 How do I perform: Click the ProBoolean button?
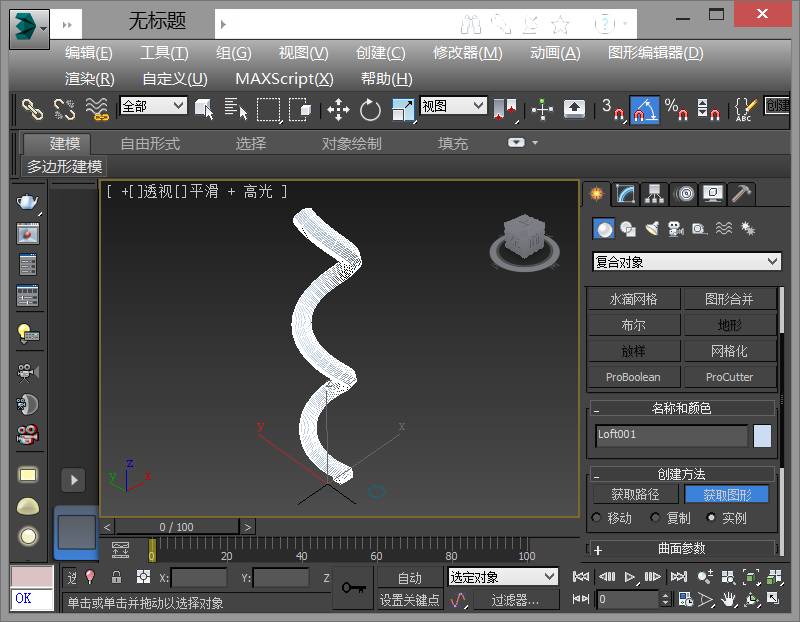[x=634, y=377]
